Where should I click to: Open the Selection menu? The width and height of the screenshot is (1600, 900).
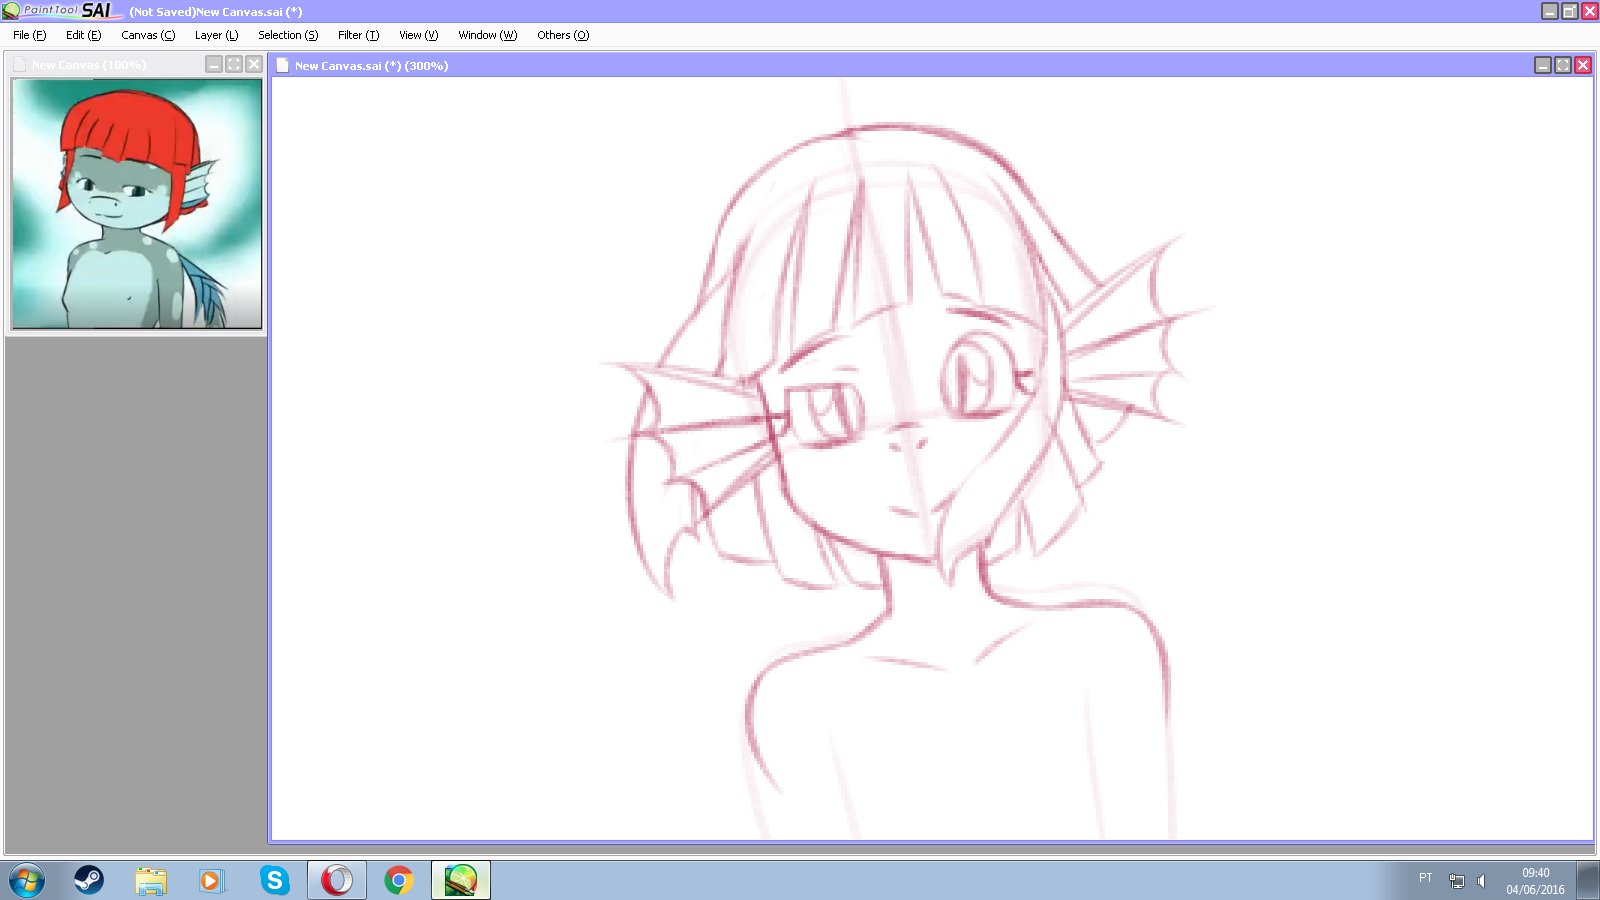(x=288, y=35)
